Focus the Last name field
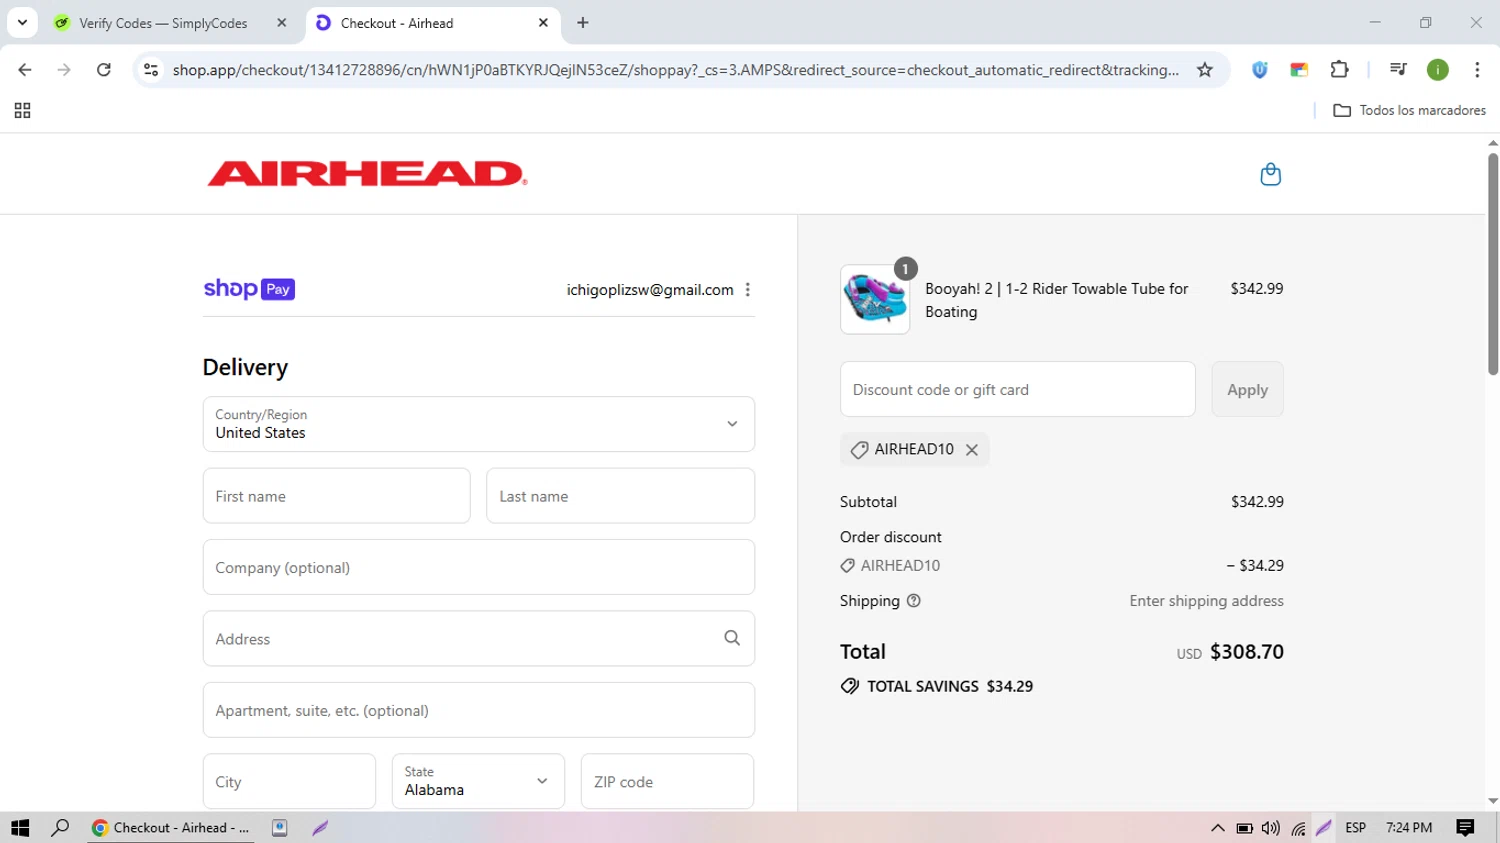This screenshot has height=843, width=1500. [x=620, y=496]
